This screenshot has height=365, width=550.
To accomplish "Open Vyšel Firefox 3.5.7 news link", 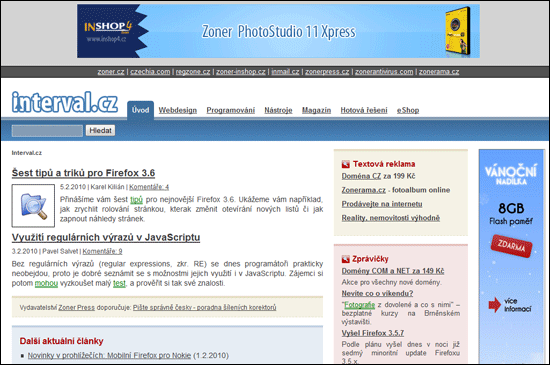I will 373,333.
